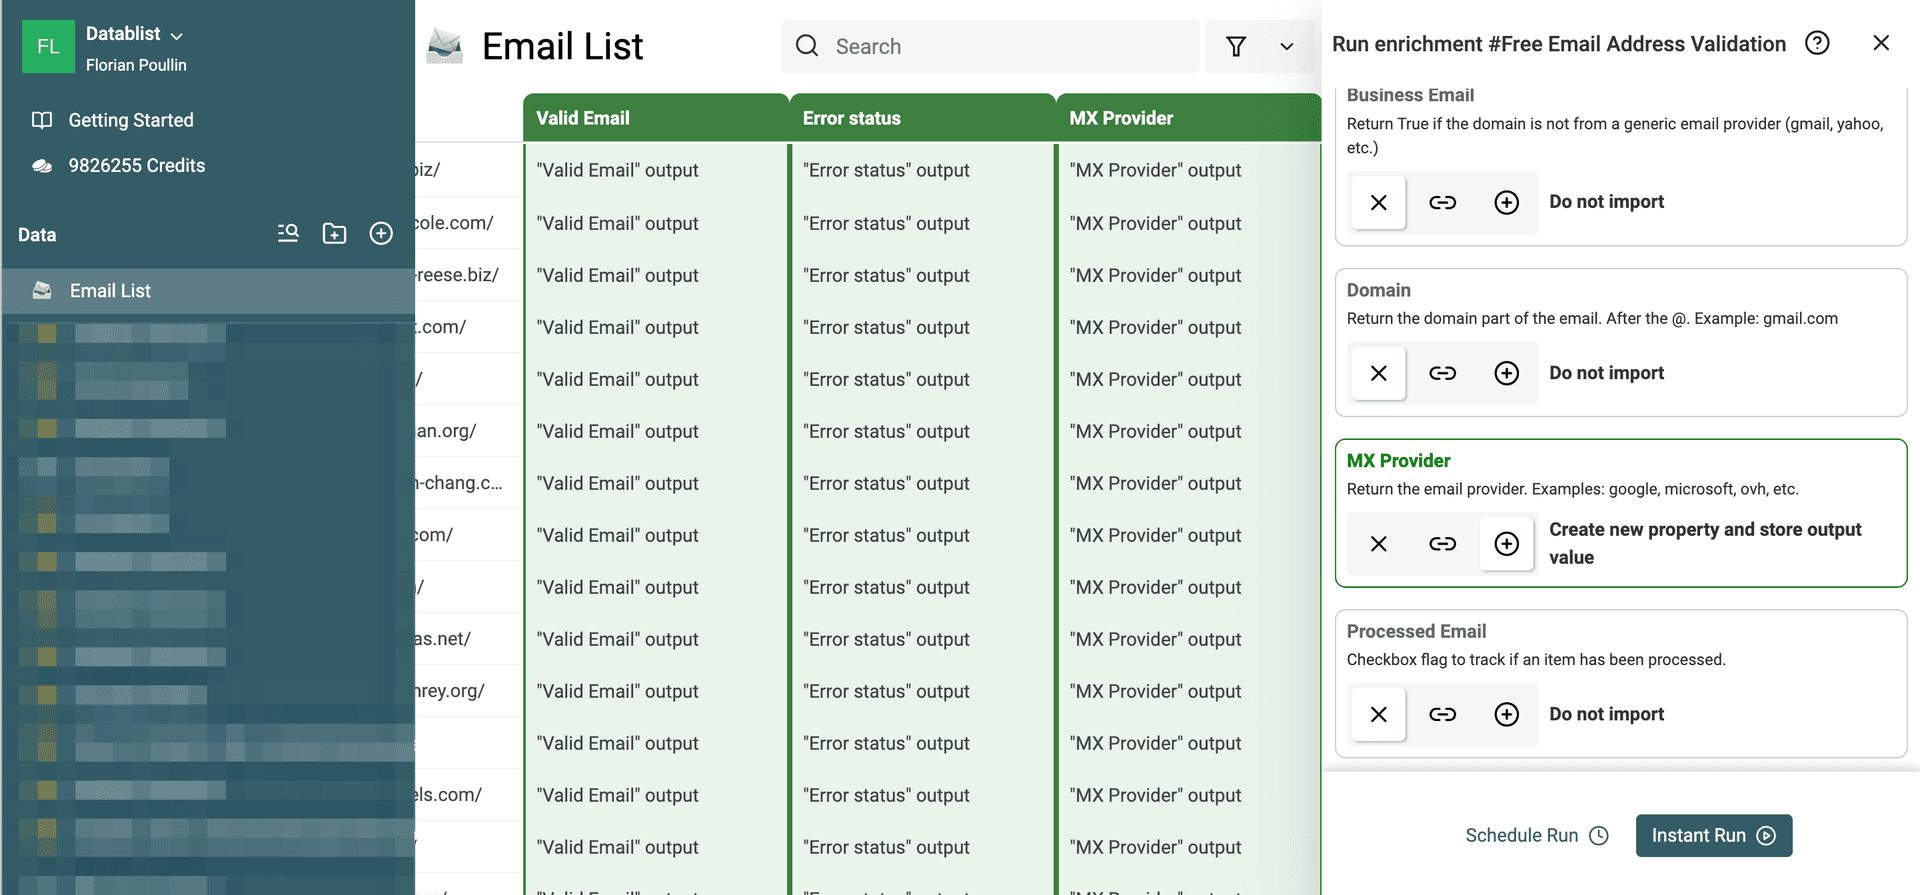
Task: Create new property for Processed Email
Action: (1506, 714)
